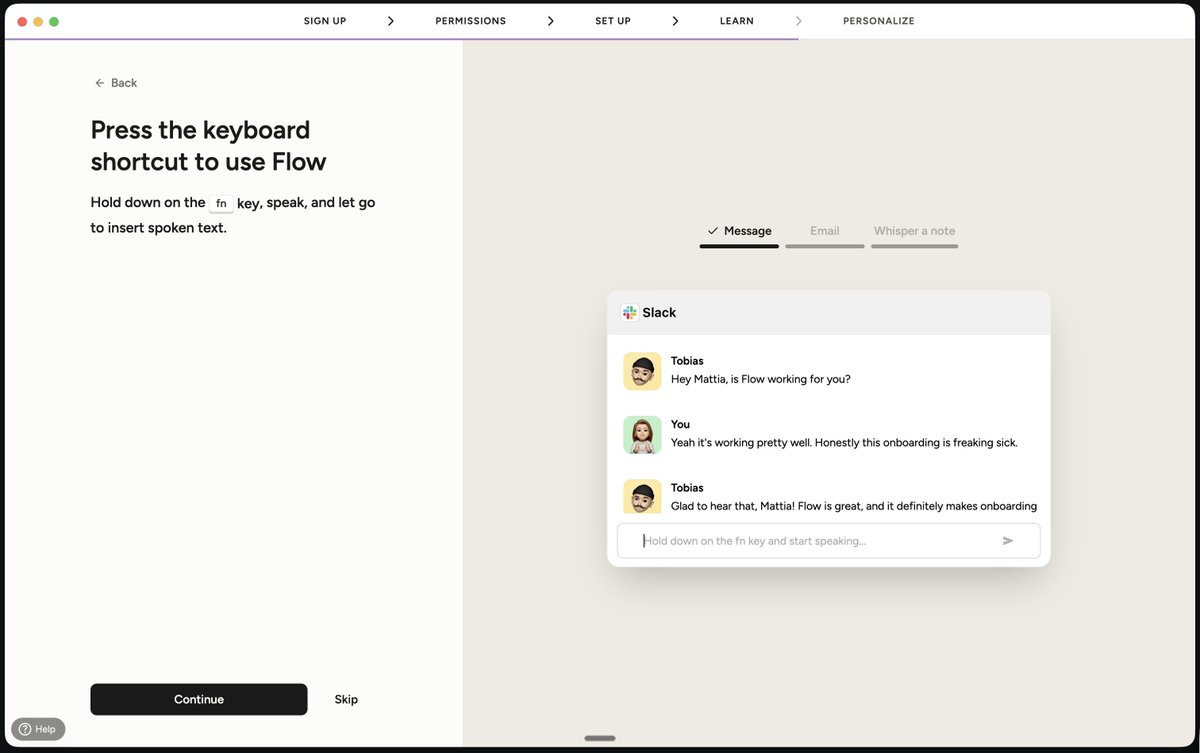Click the message input field
Viewport: 1200px width, 753px height.
(829, 541)
